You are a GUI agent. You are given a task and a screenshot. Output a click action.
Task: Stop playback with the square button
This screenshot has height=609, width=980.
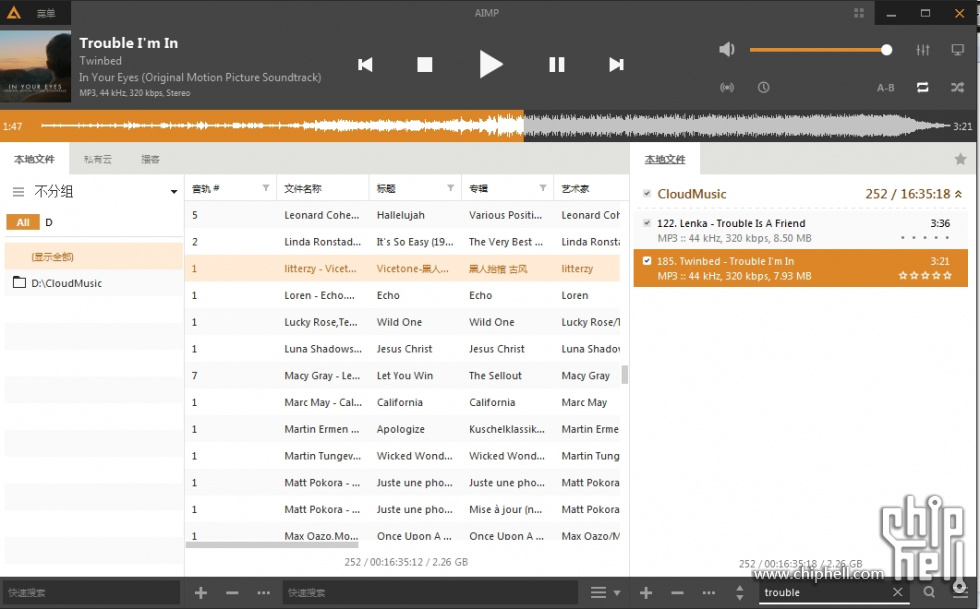(x=425, y=64)
